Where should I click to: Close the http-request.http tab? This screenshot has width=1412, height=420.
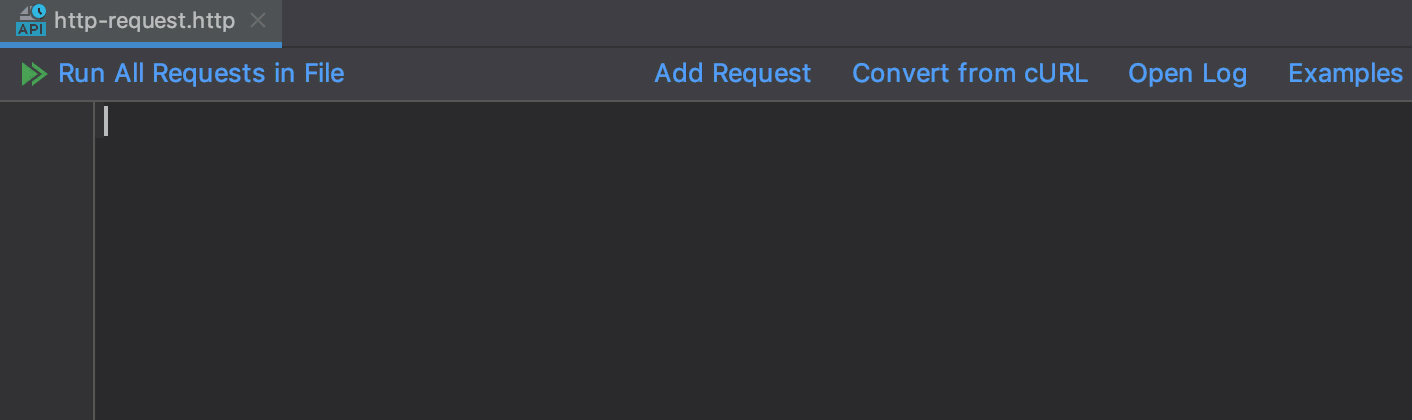pos(258,20)
